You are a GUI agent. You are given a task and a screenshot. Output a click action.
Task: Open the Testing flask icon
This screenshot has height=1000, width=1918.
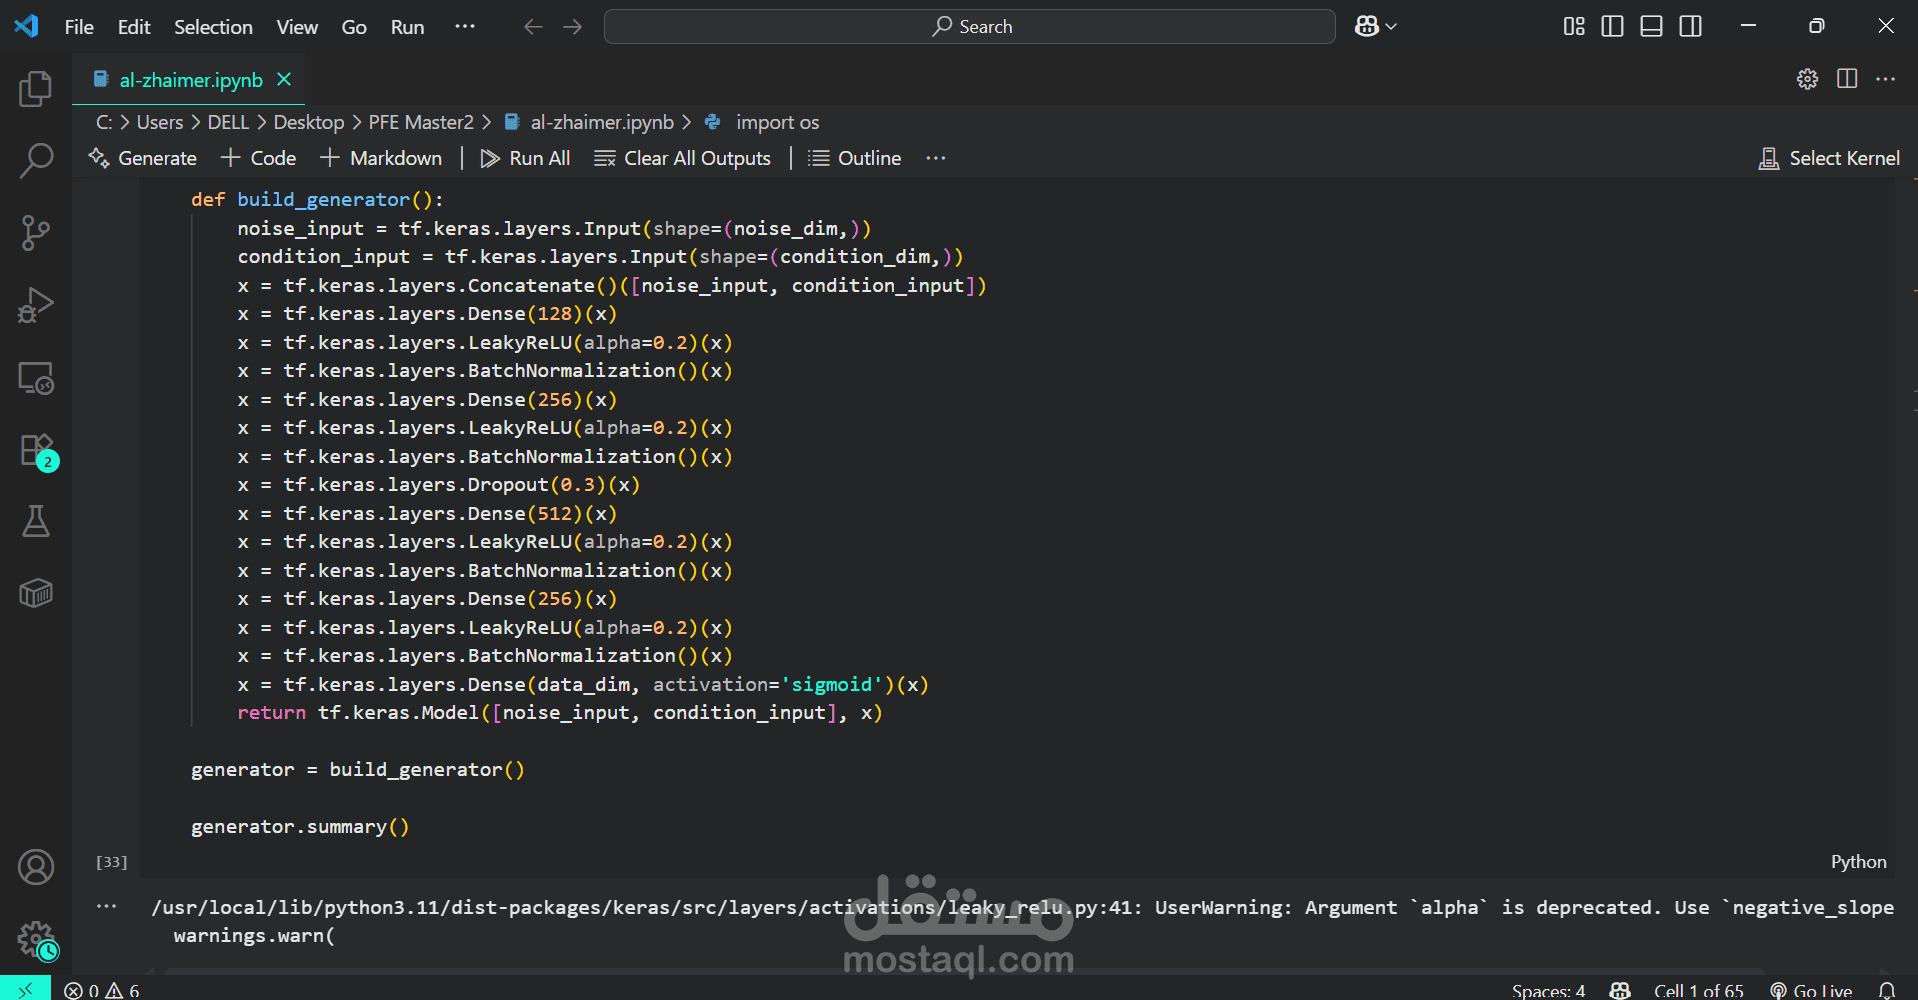tap(36, 521)
